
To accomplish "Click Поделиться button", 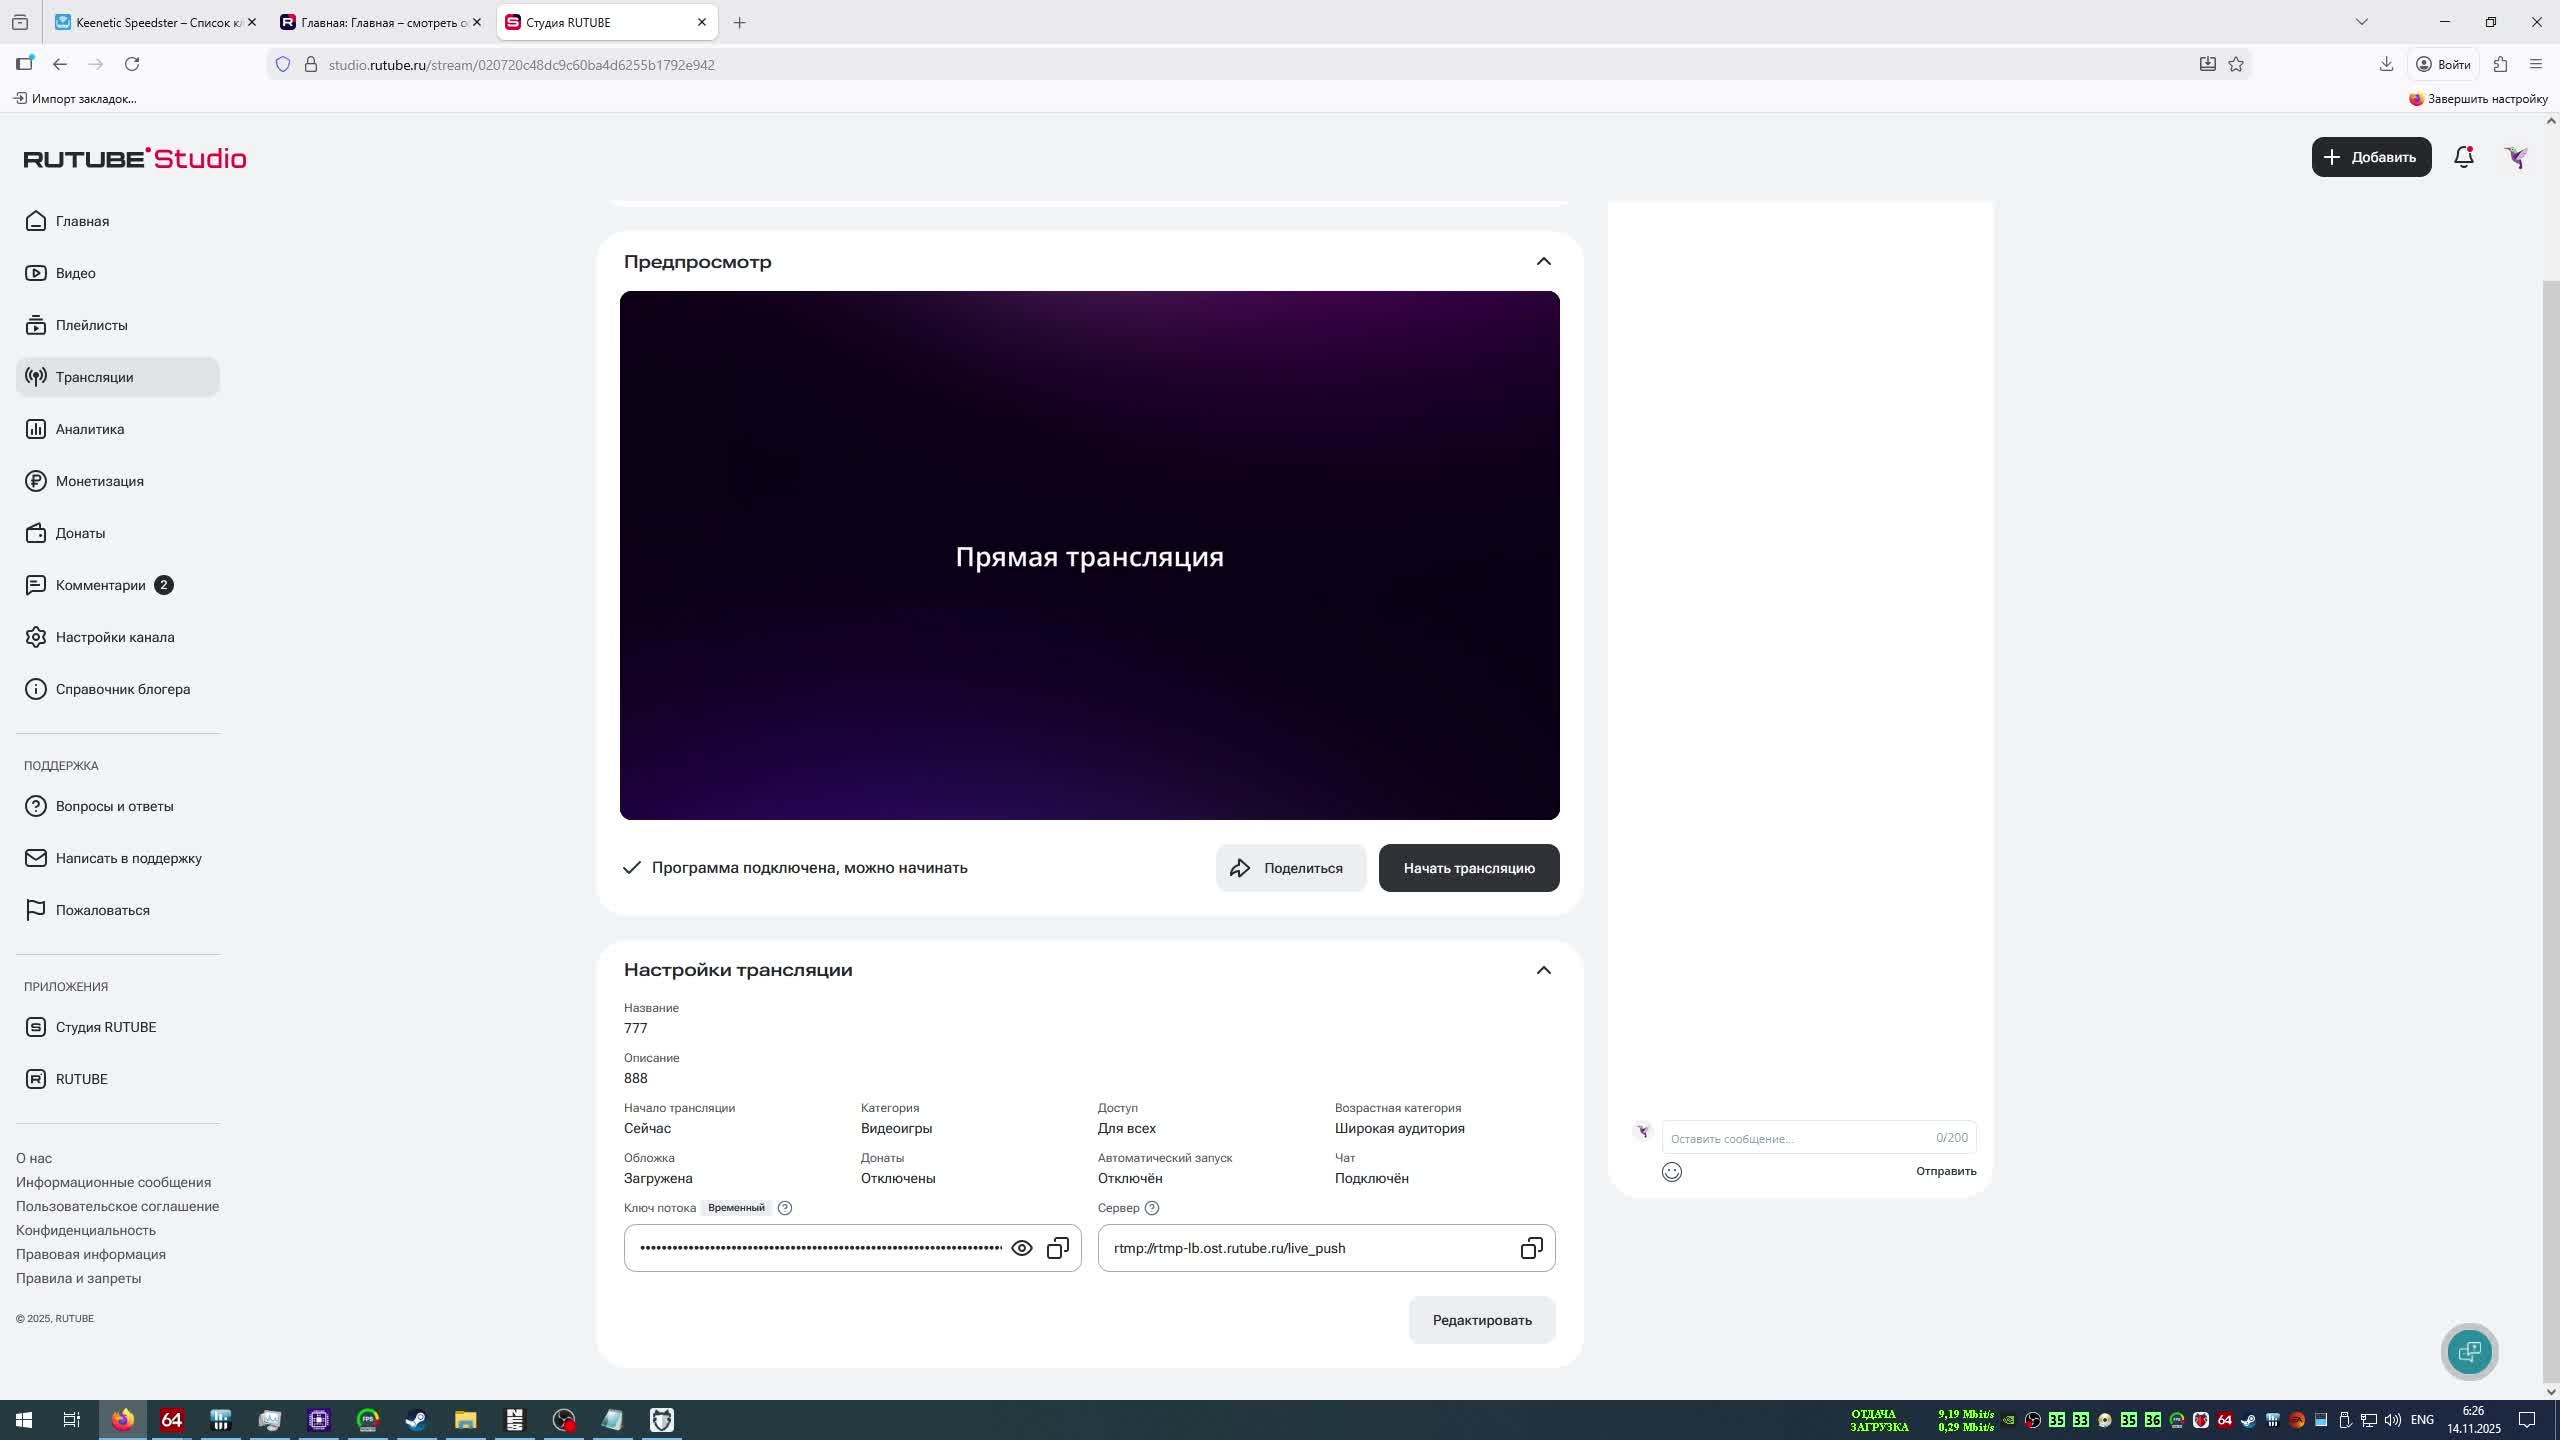I will pyautogui.click(x=1290, y=868).
